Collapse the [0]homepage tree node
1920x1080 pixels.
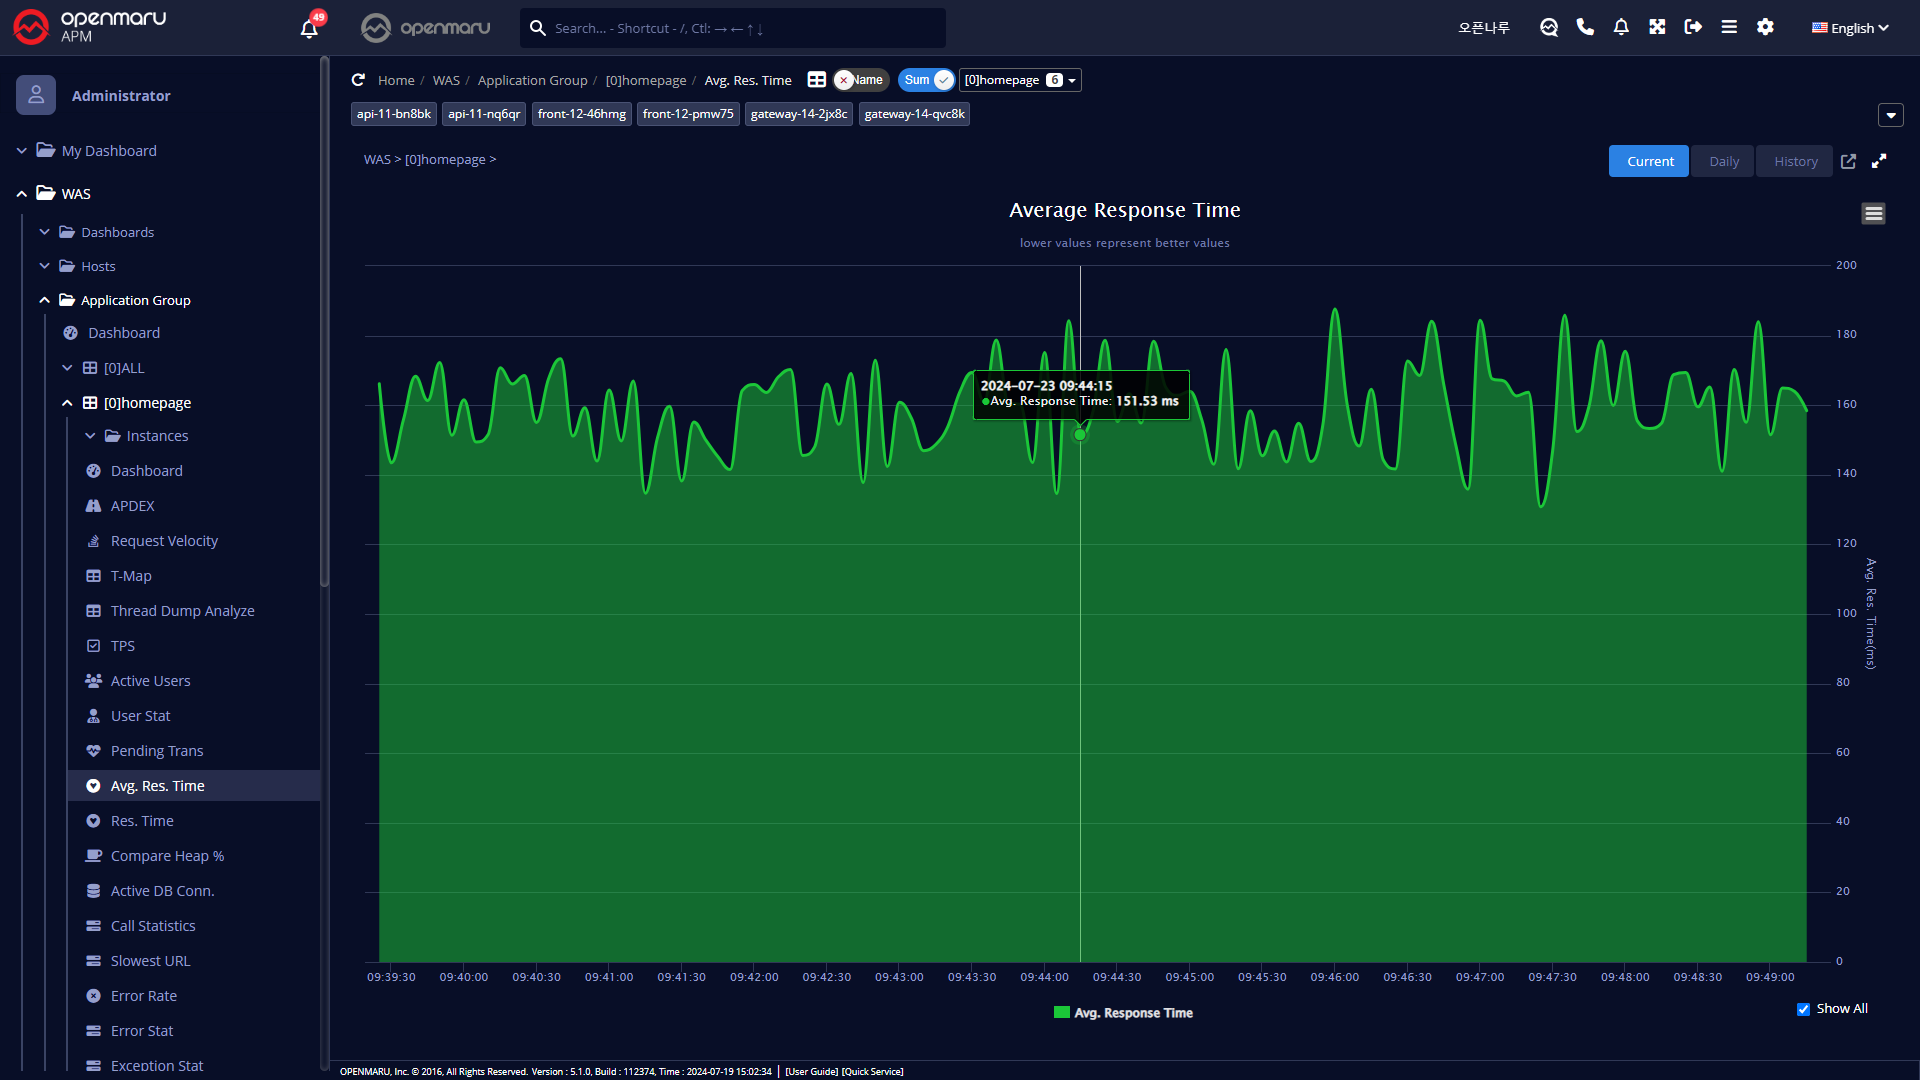click(x=67, y=403)
